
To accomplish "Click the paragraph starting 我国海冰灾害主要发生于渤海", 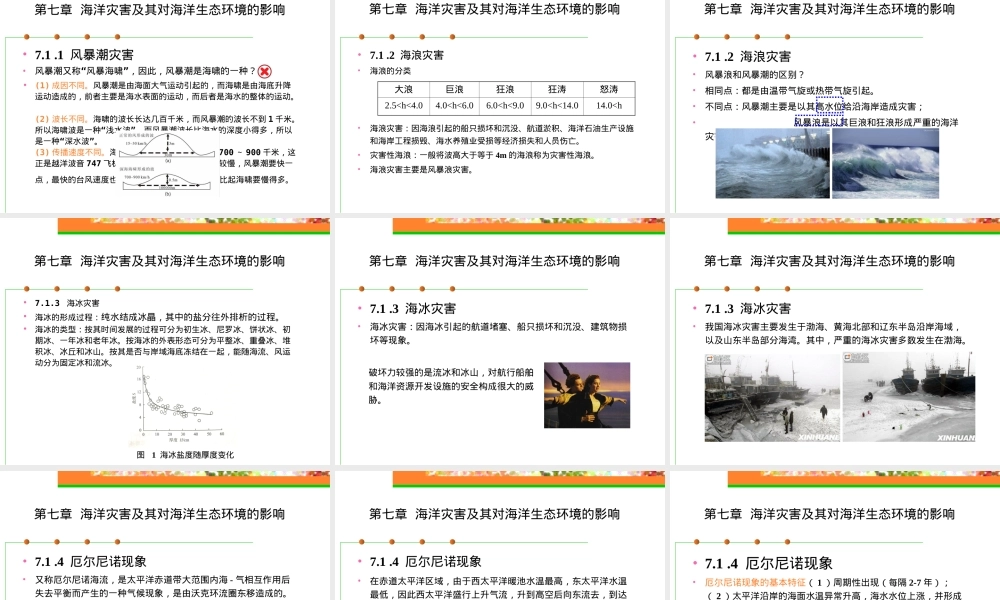I will point(835,333).
